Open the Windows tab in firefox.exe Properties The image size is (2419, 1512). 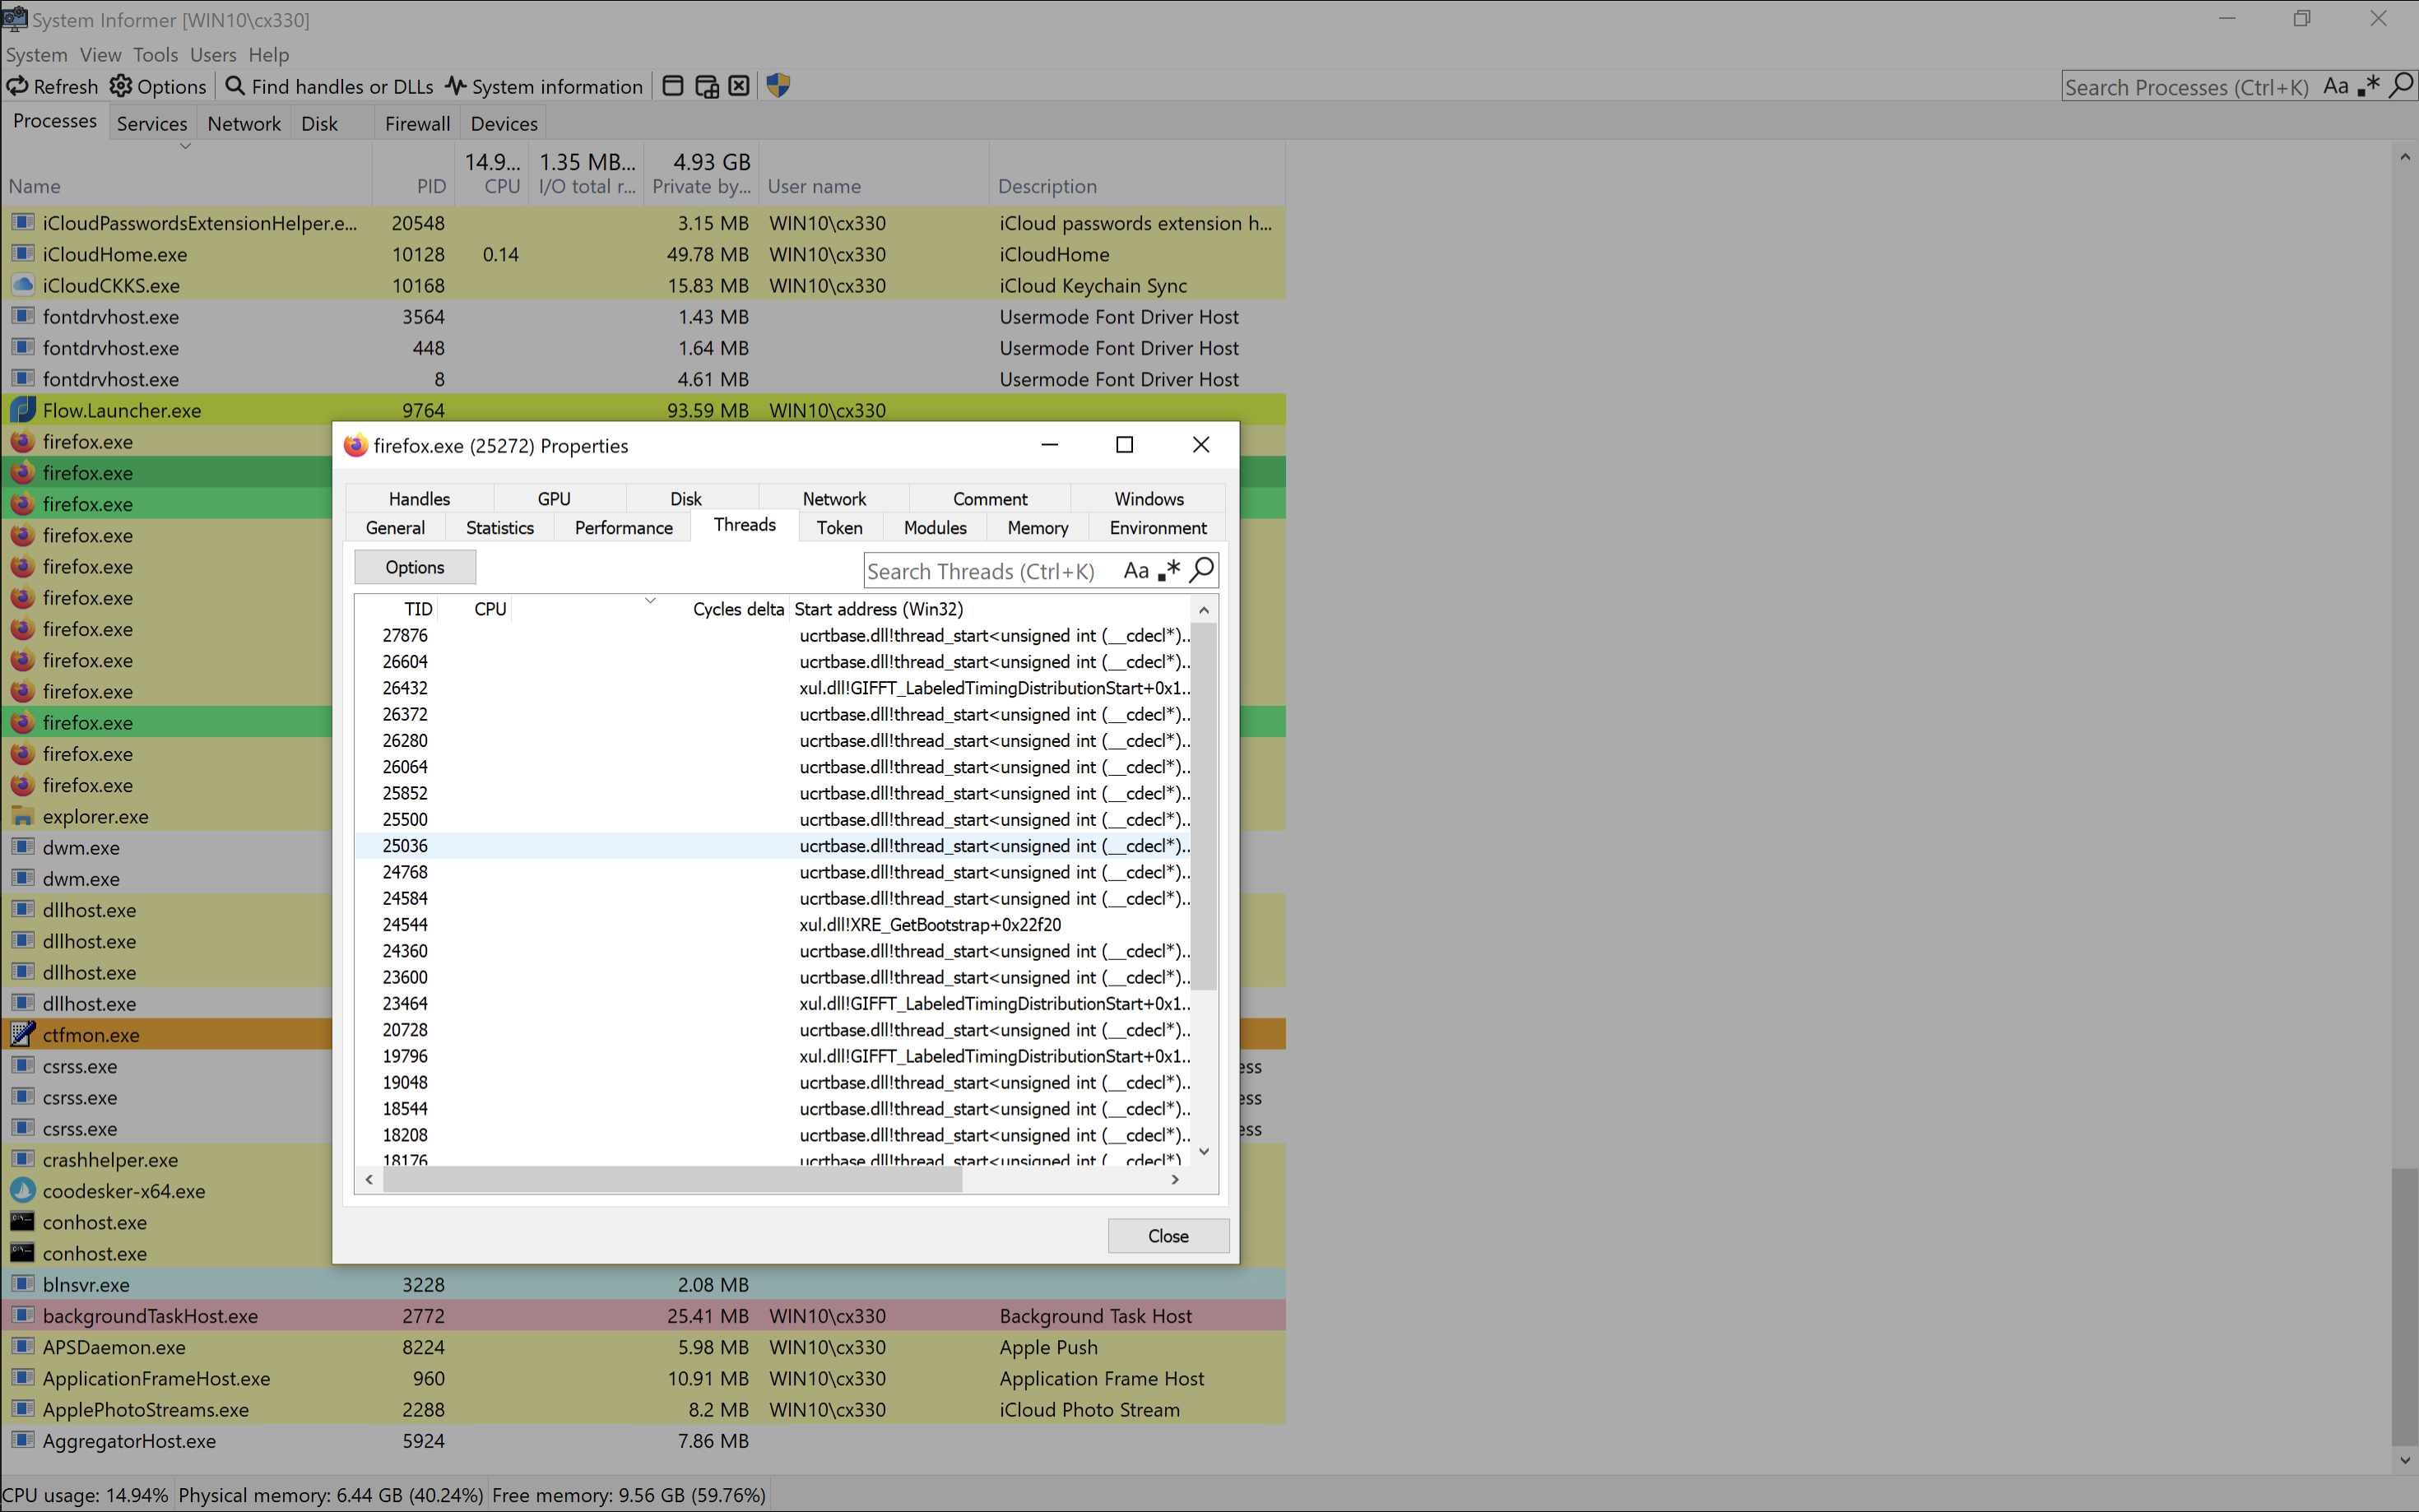1149,498
